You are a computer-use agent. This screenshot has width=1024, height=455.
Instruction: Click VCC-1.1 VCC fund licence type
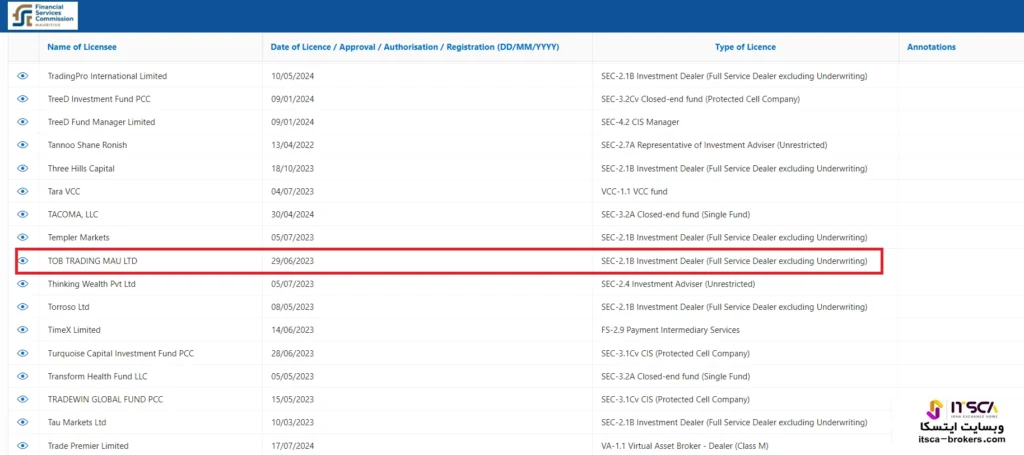click(x=634, y=191)
